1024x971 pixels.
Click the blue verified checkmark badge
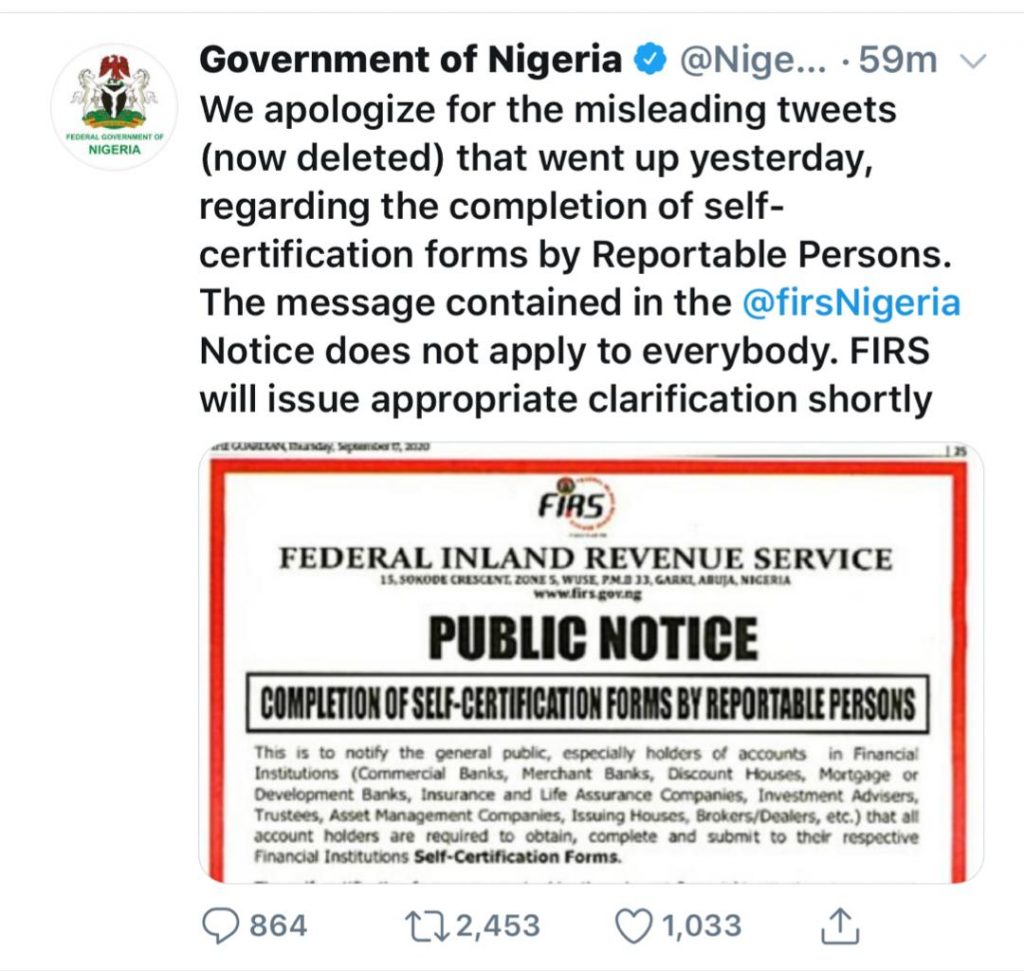(x=647, y=59)
